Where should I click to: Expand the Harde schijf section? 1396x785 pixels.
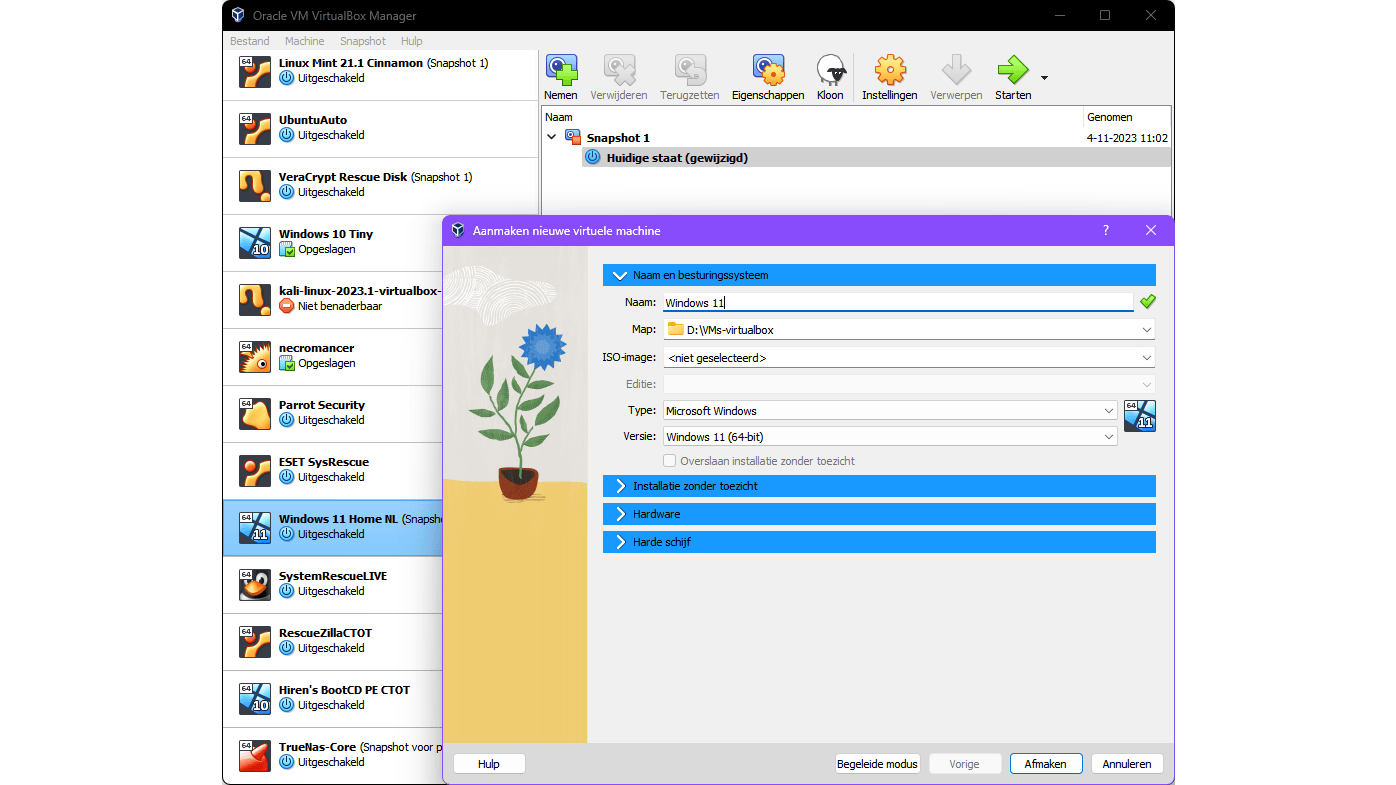pyautogui.click(x=879, y=542)
